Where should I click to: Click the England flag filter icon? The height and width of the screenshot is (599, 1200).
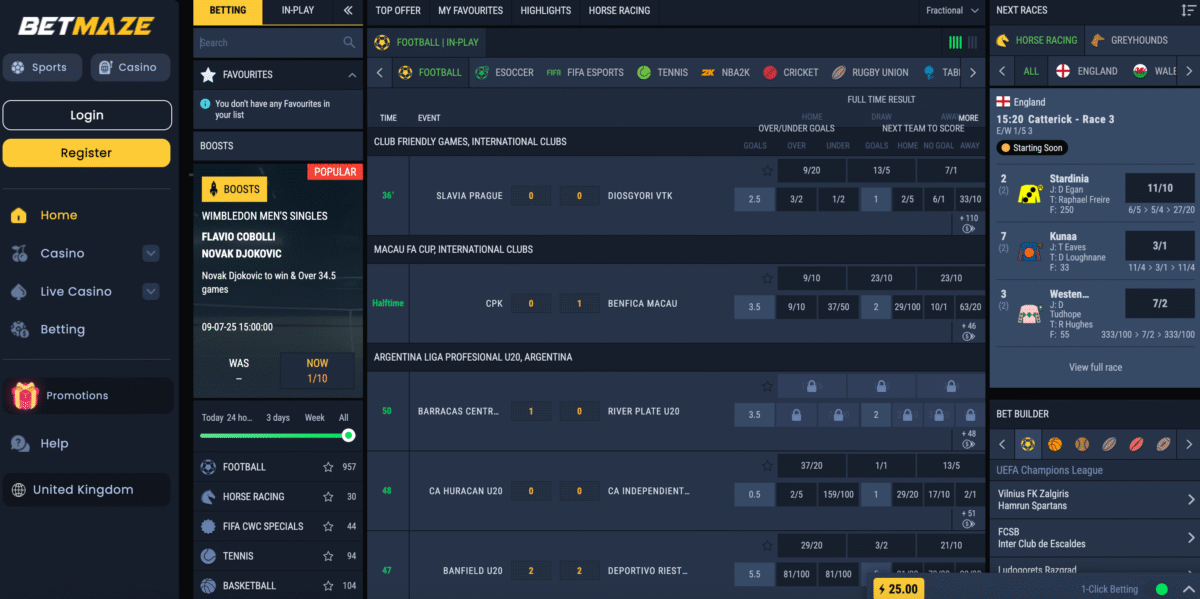tap(1063, 72)
